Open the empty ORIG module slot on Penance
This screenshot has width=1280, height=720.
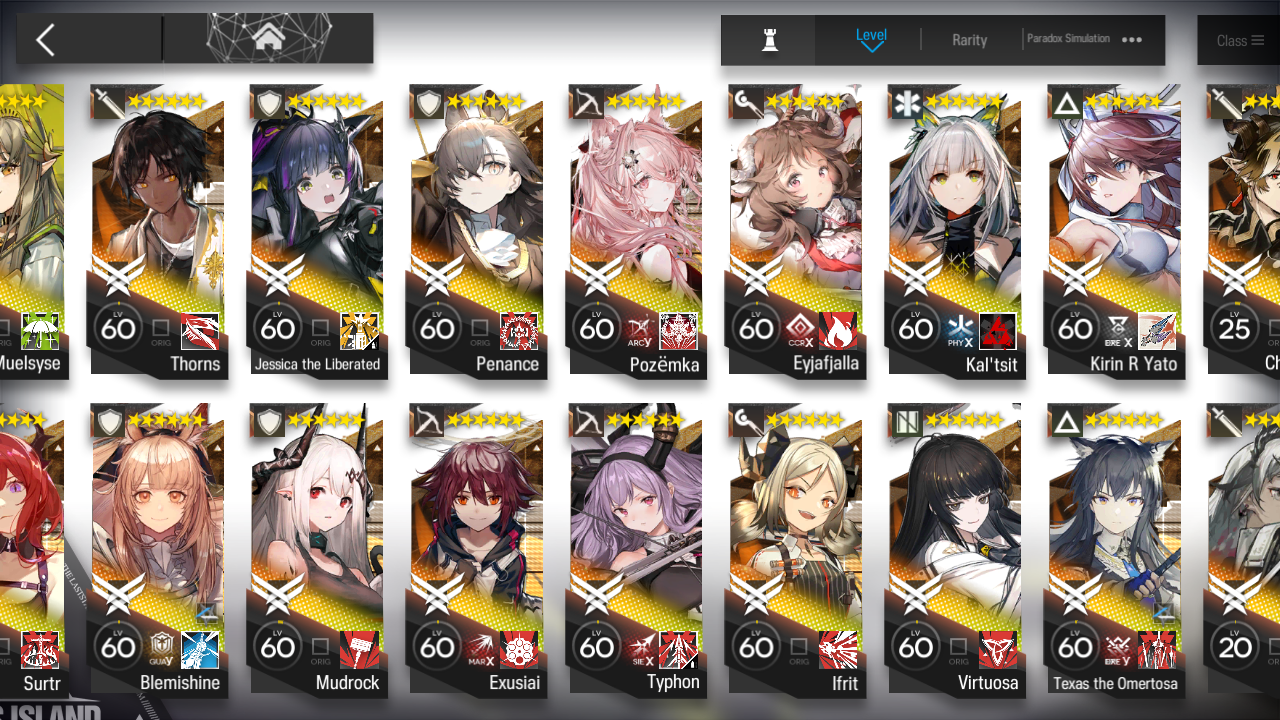point(480,330)
